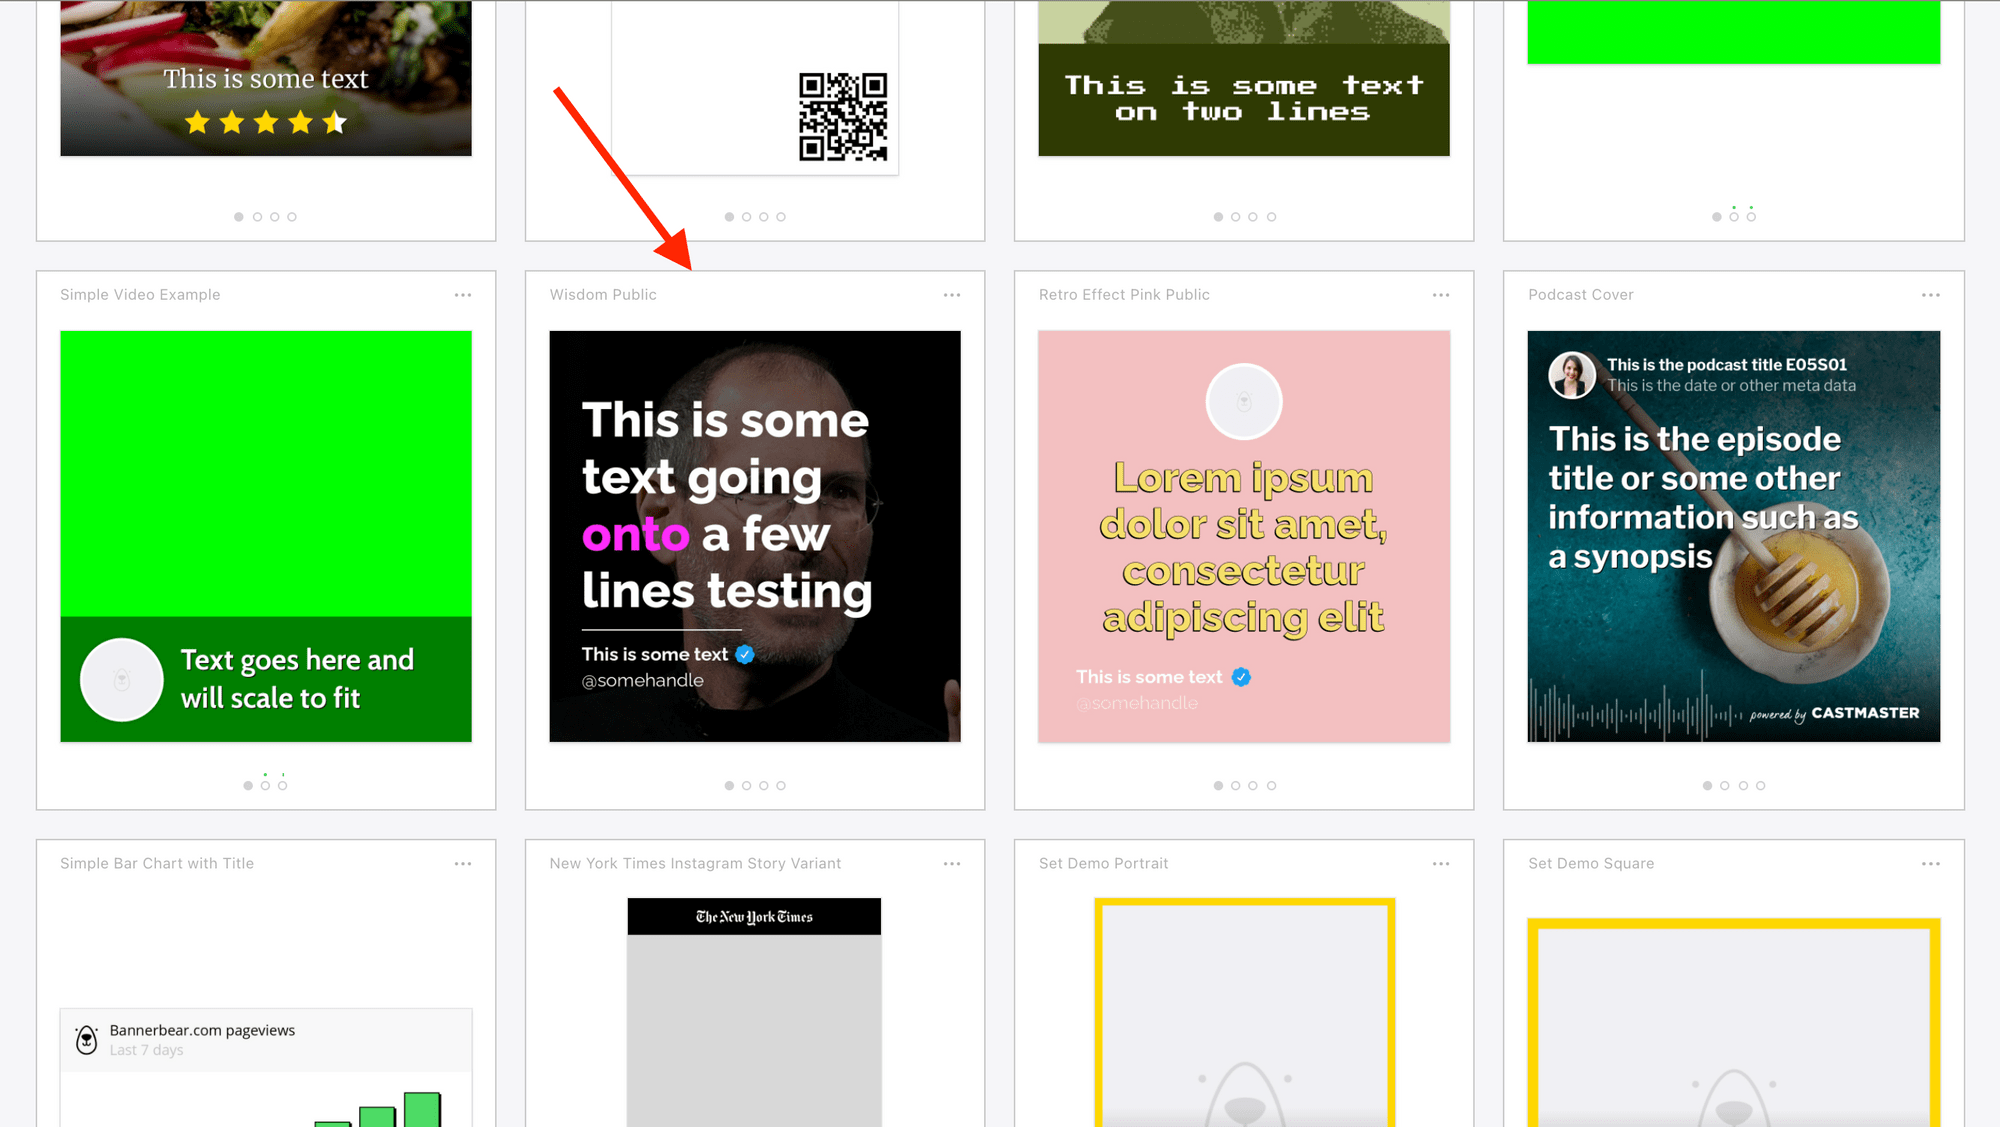The width and height of the screenshot is (2000, 1127).
Task: Select third carousel dot under QR code card
Action: (764, 217)
